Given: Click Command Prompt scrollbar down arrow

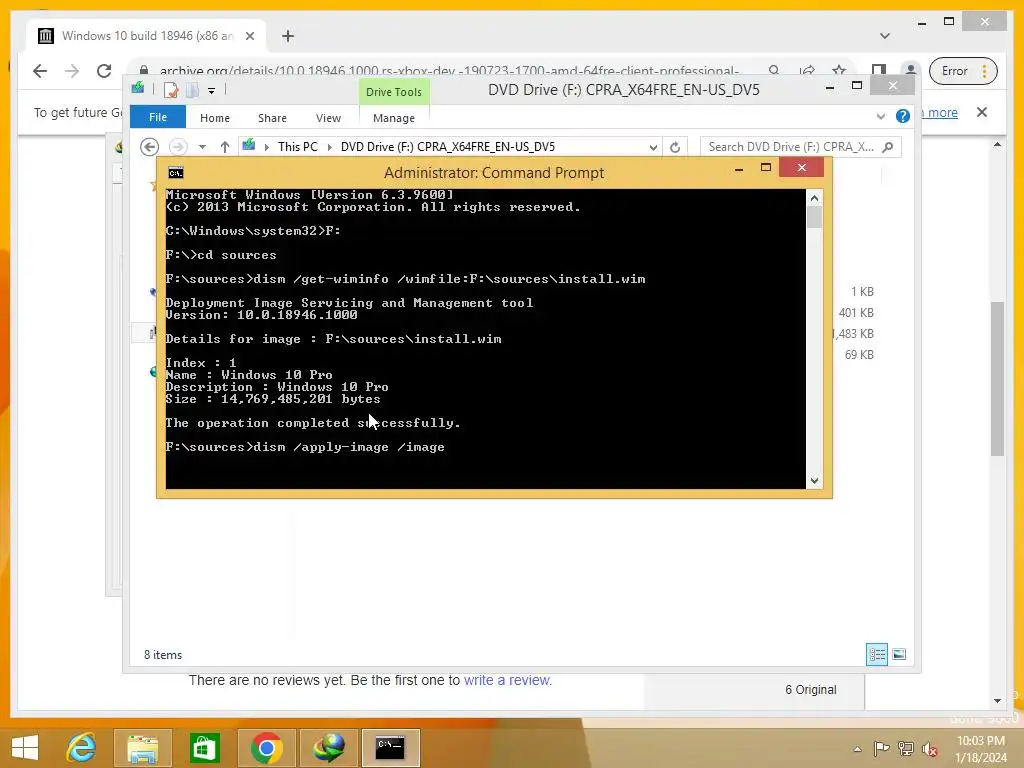Looking at the screenshot, I should pos(814,481).
